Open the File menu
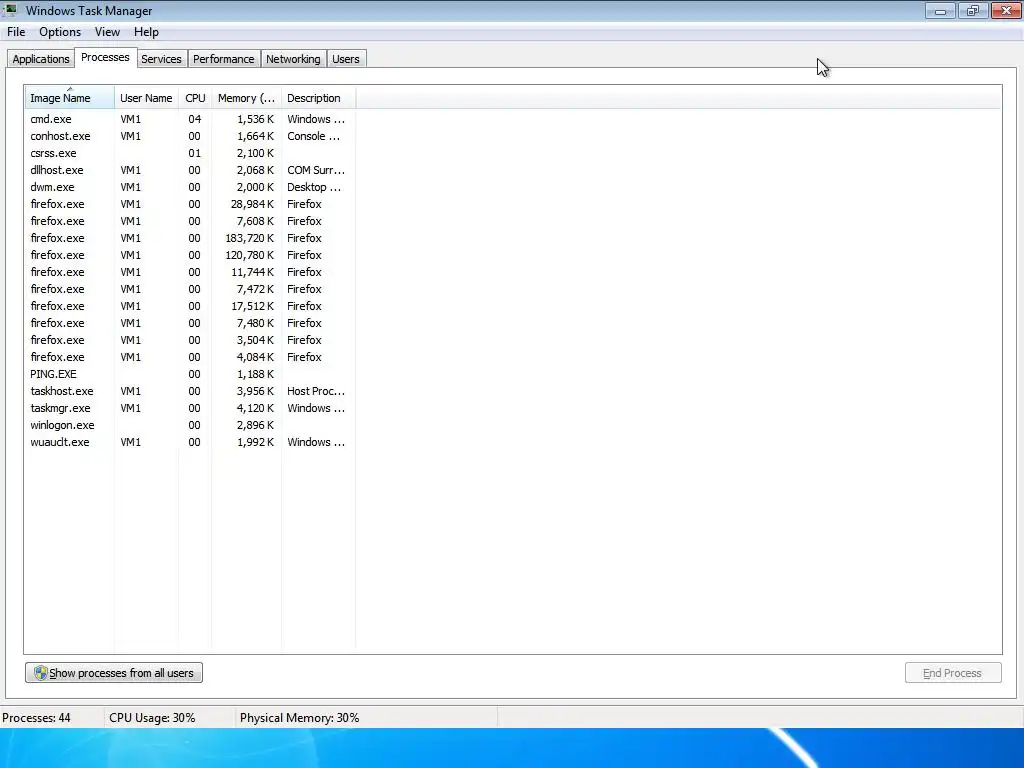1024x768 pixels. [x=16, y=32]
